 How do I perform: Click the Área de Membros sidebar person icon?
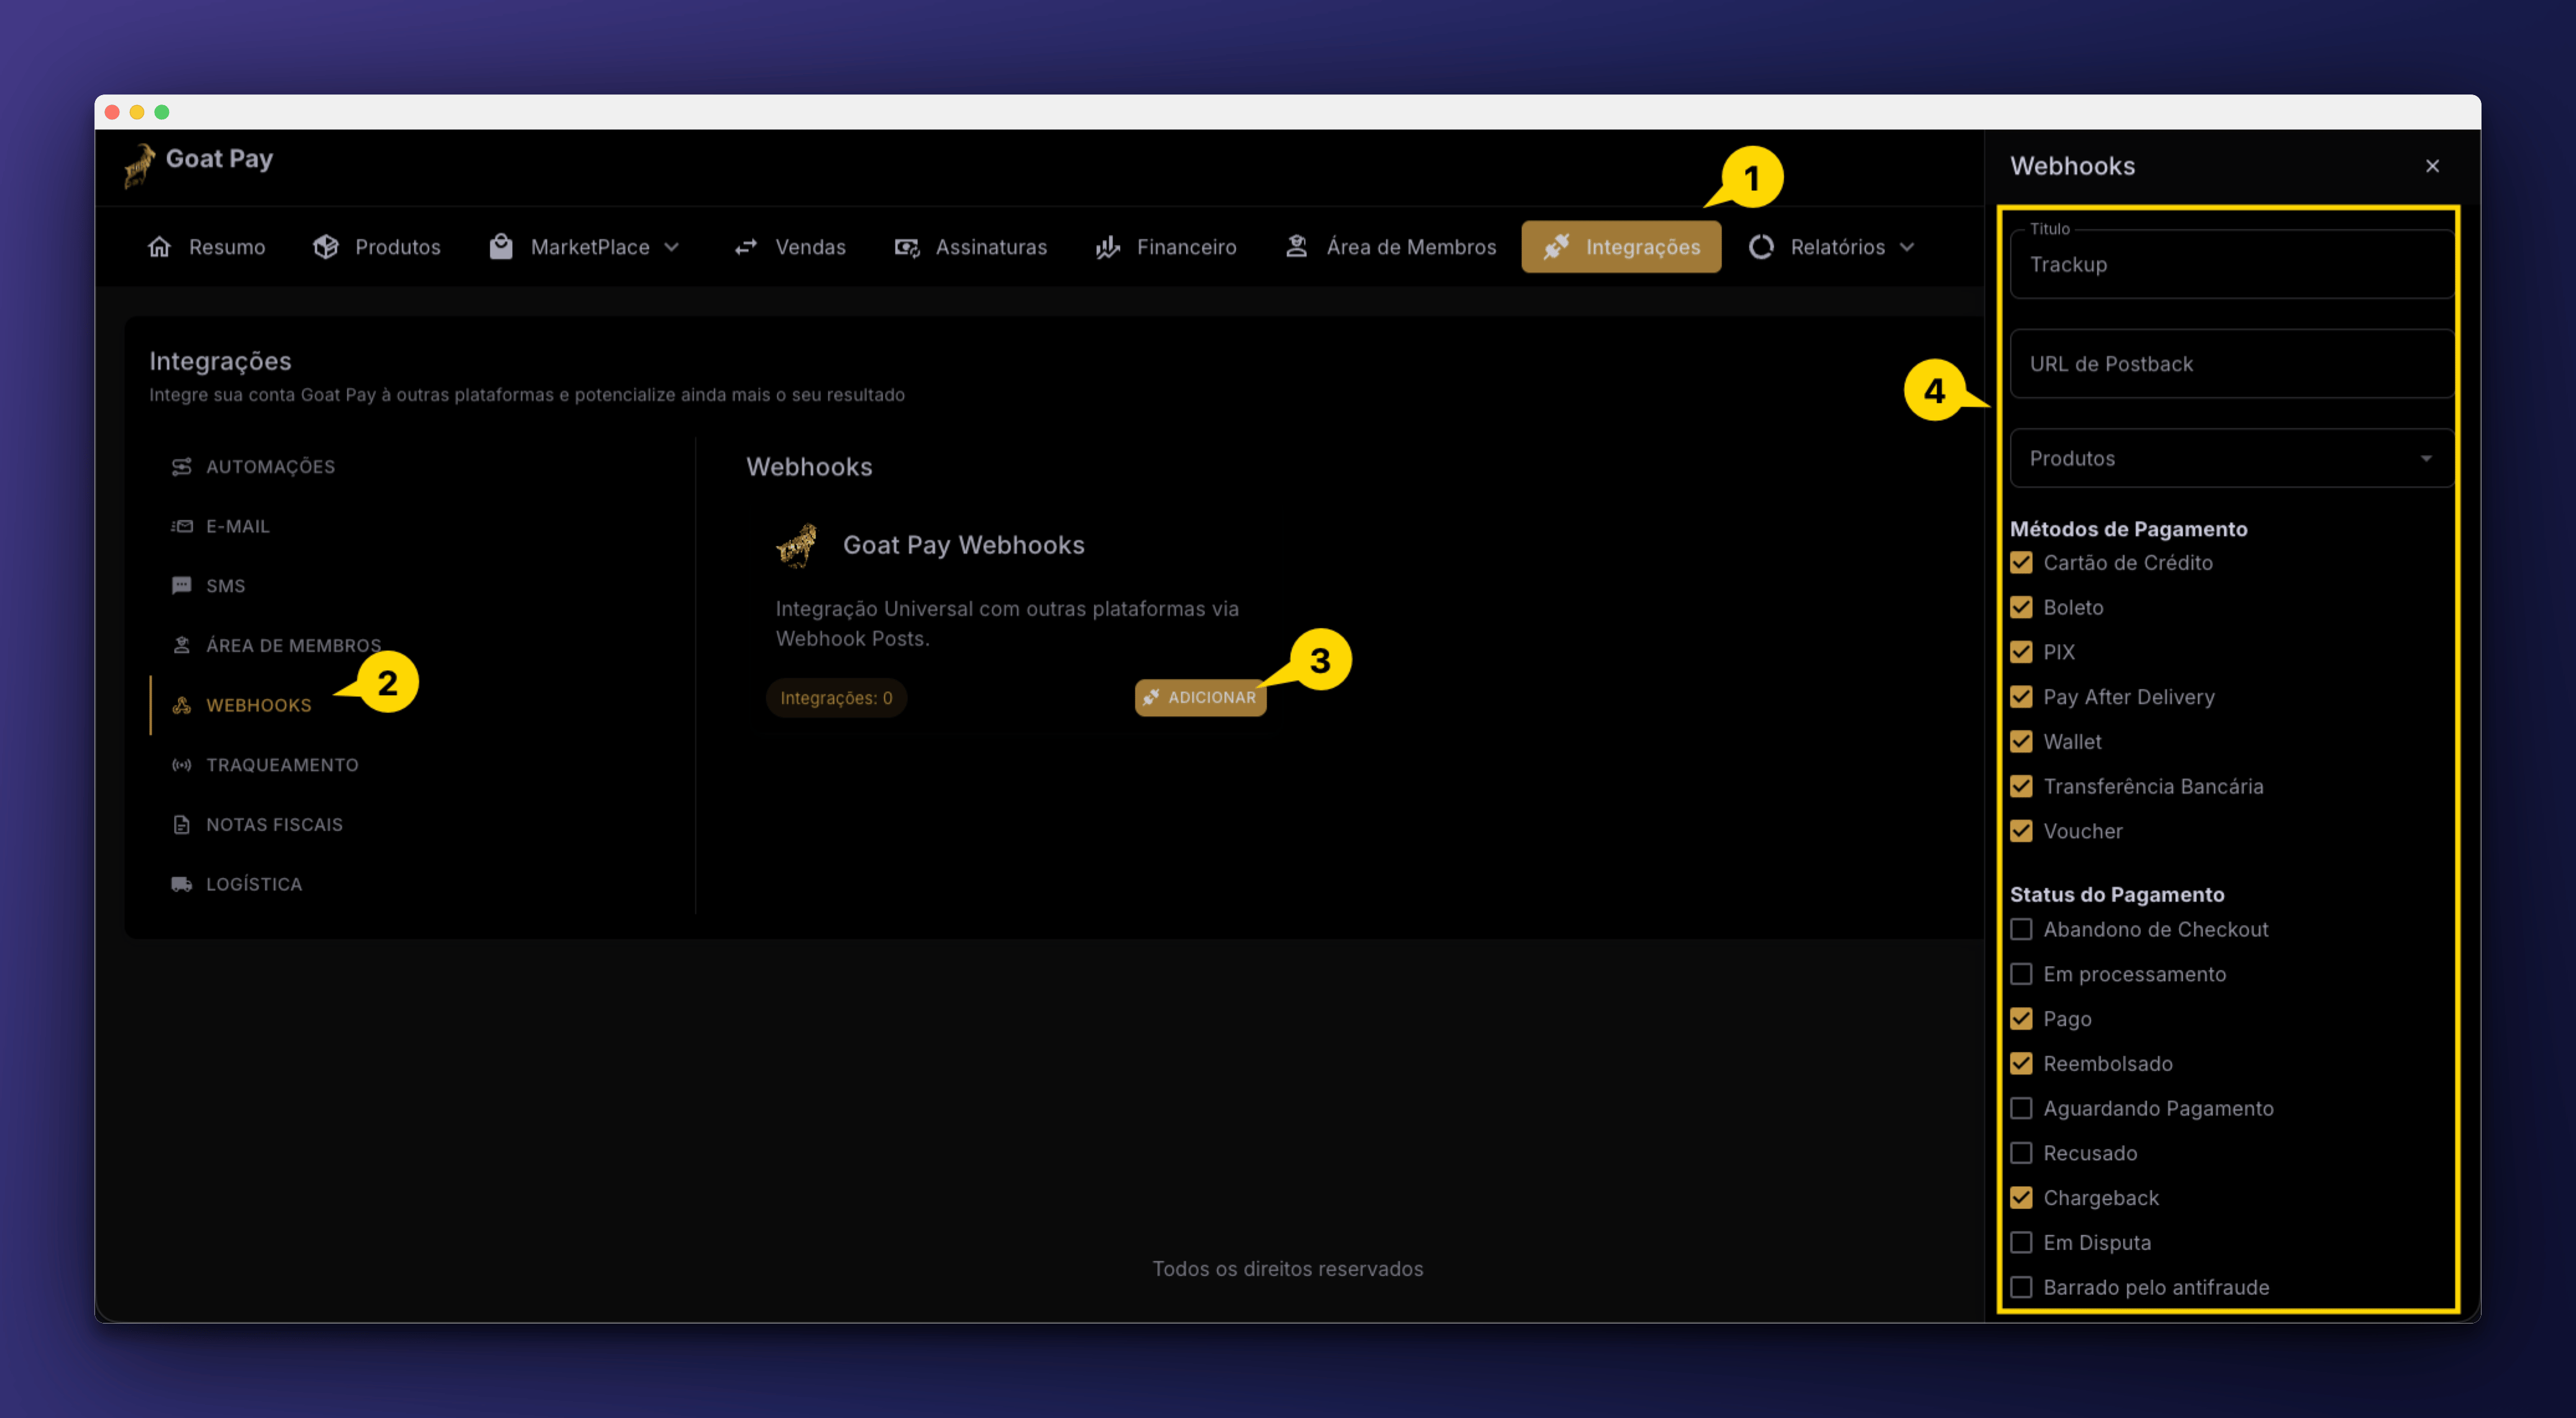(x=181, y=645)
